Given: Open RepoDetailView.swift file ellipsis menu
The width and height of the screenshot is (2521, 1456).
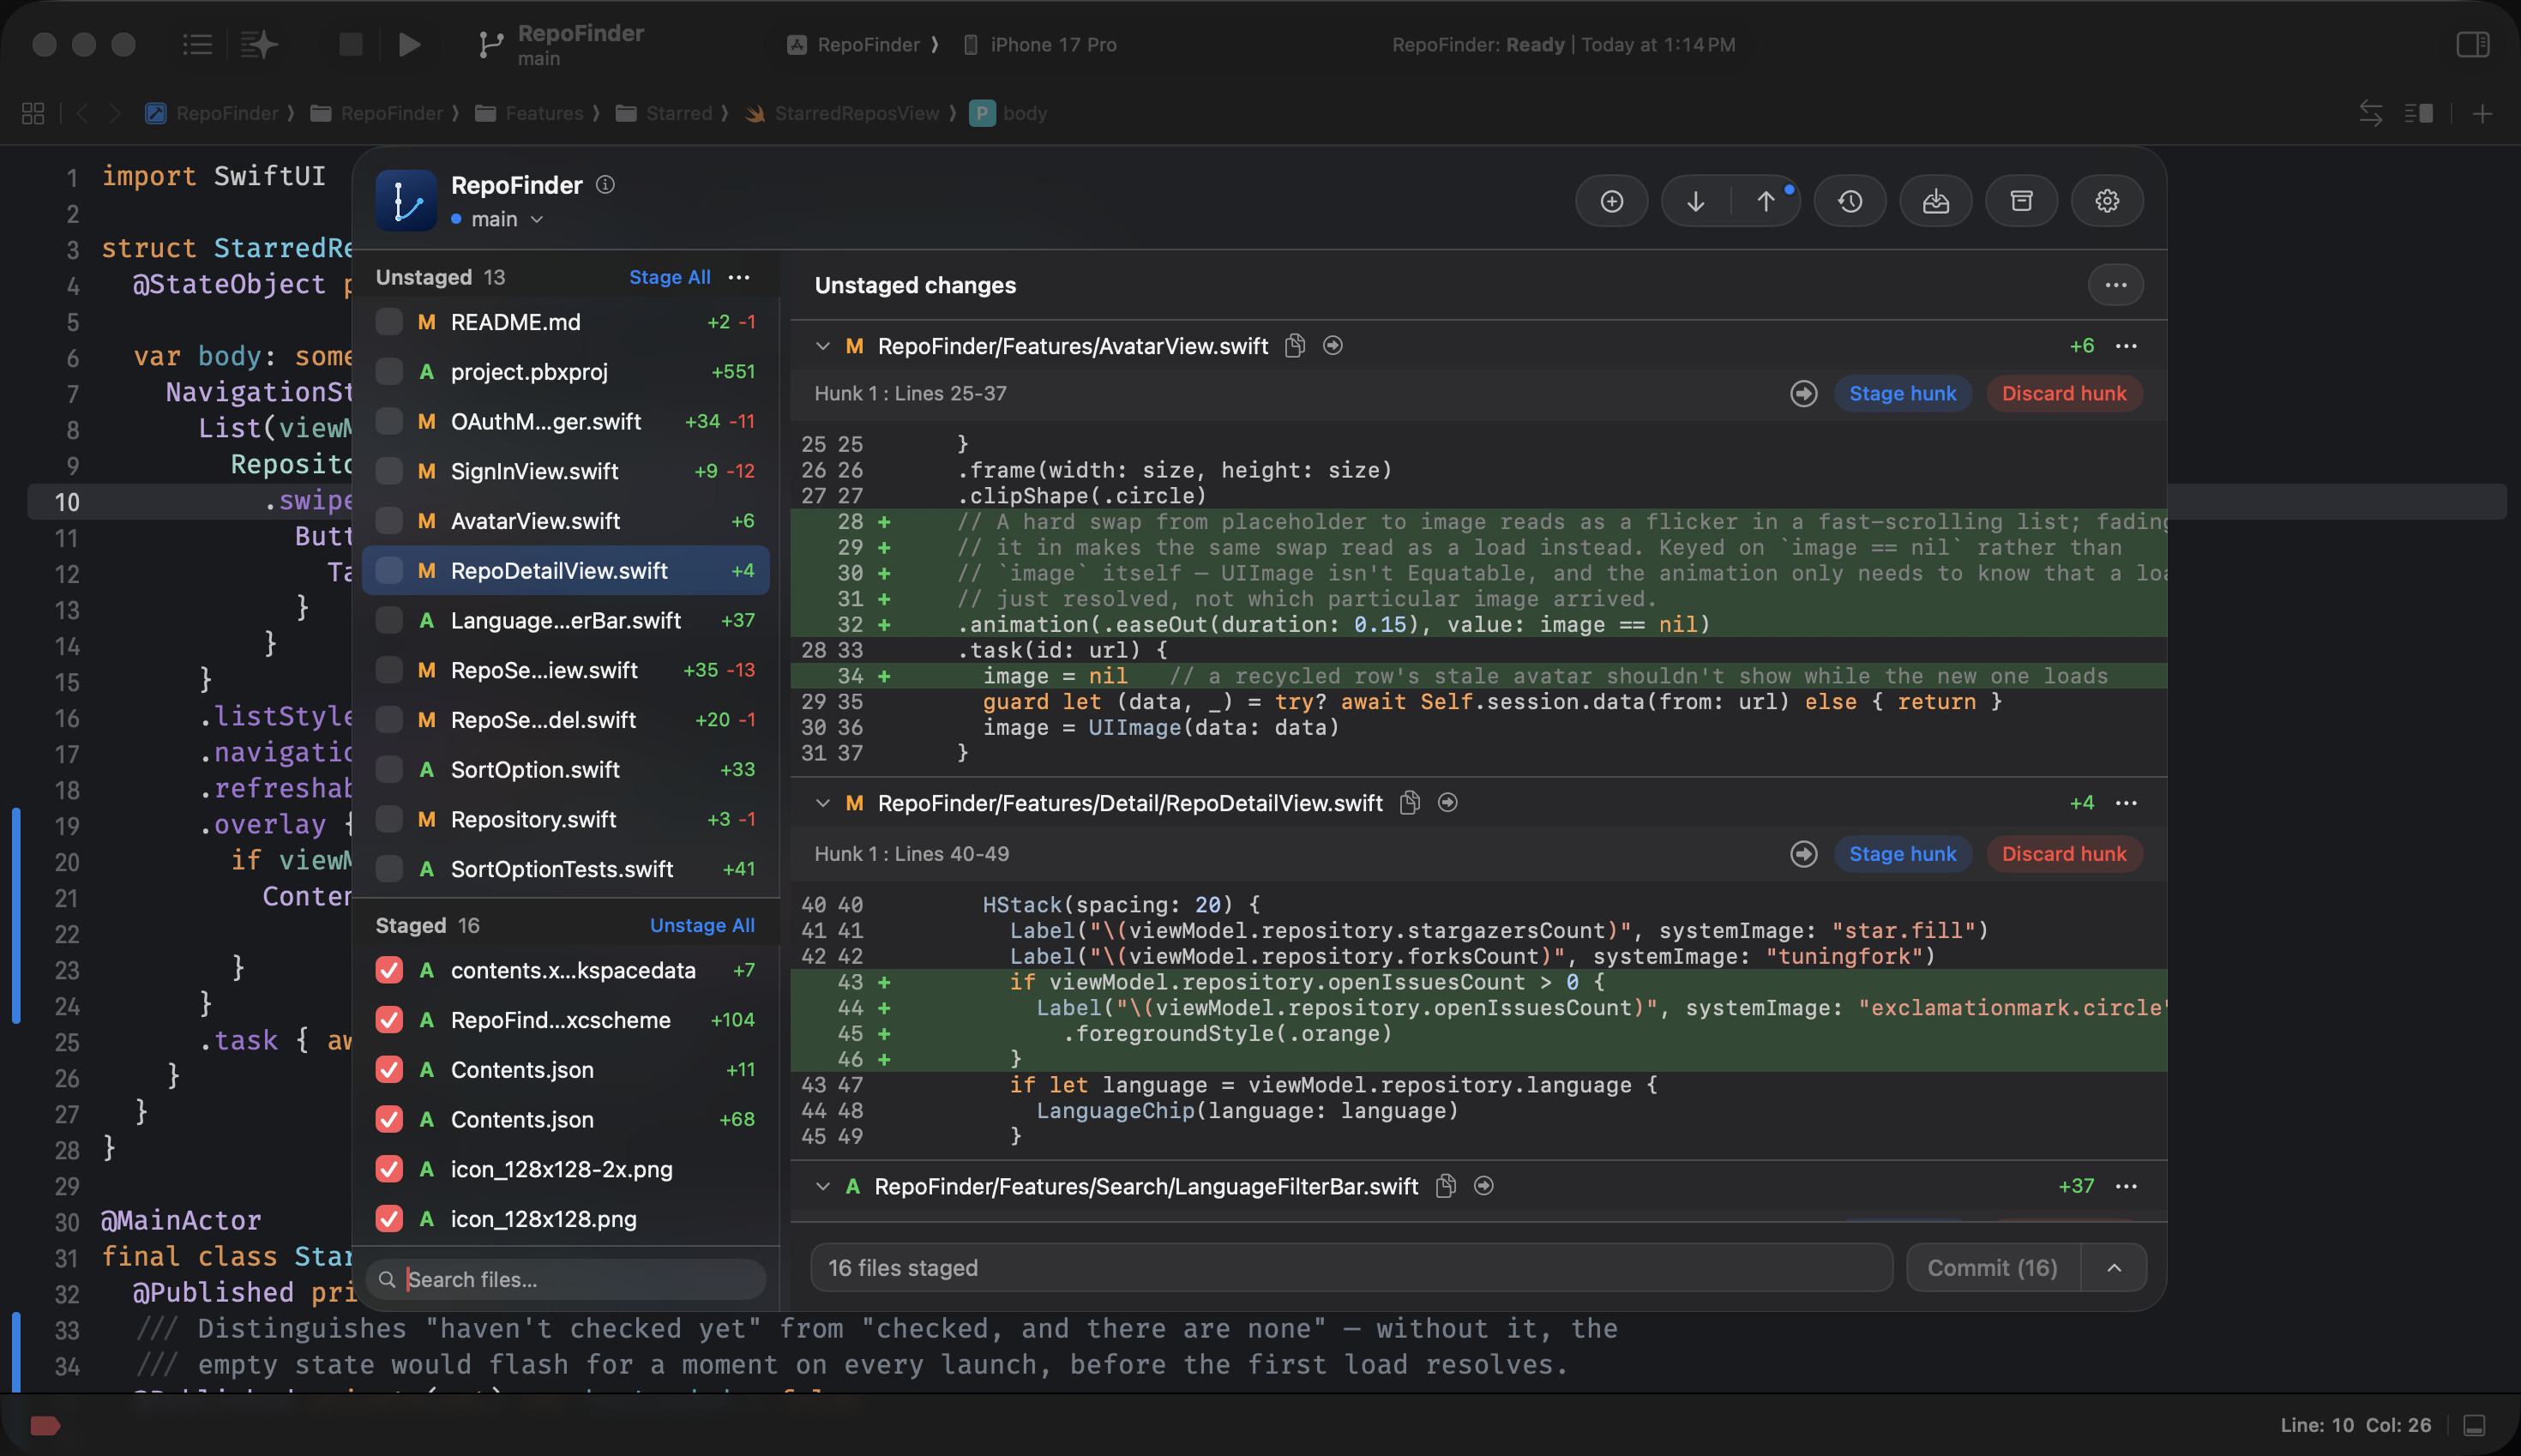Looking at the screenshot, I should pos(2126,803).
